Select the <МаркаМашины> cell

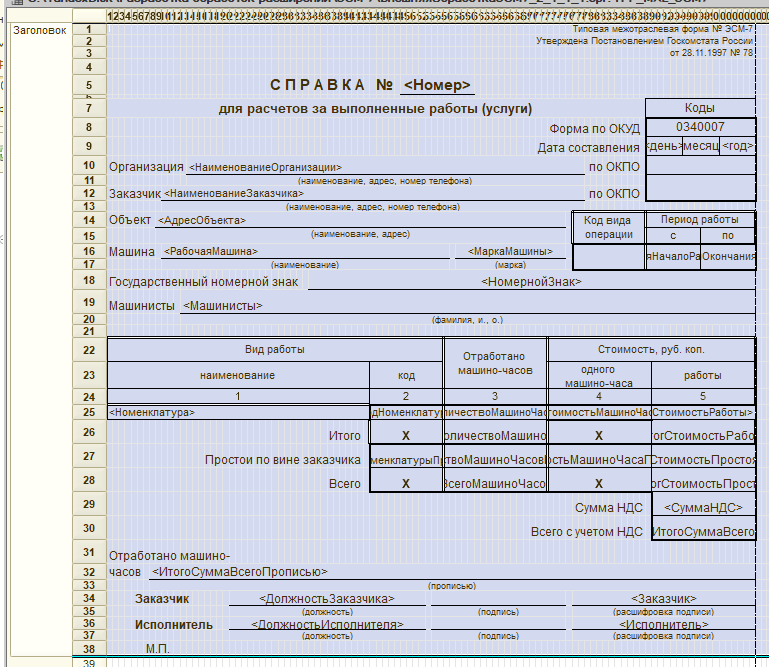(x=511, y=252)
